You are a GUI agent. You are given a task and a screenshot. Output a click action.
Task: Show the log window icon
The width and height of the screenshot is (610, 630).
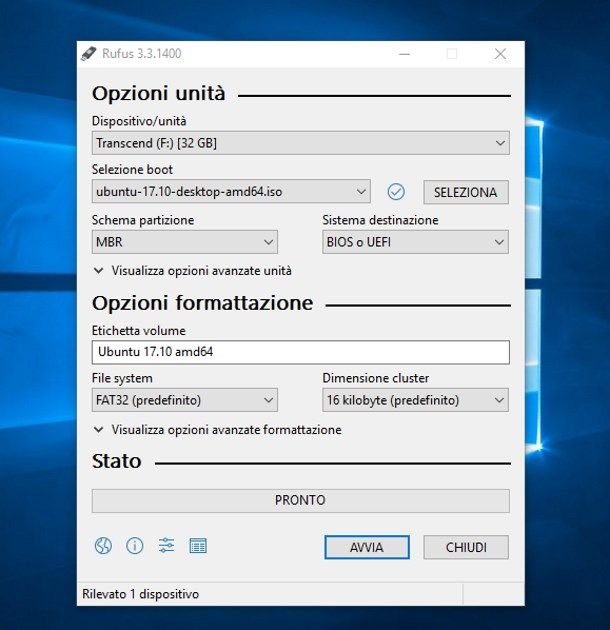pyautogui.click(x=198, y=546)
